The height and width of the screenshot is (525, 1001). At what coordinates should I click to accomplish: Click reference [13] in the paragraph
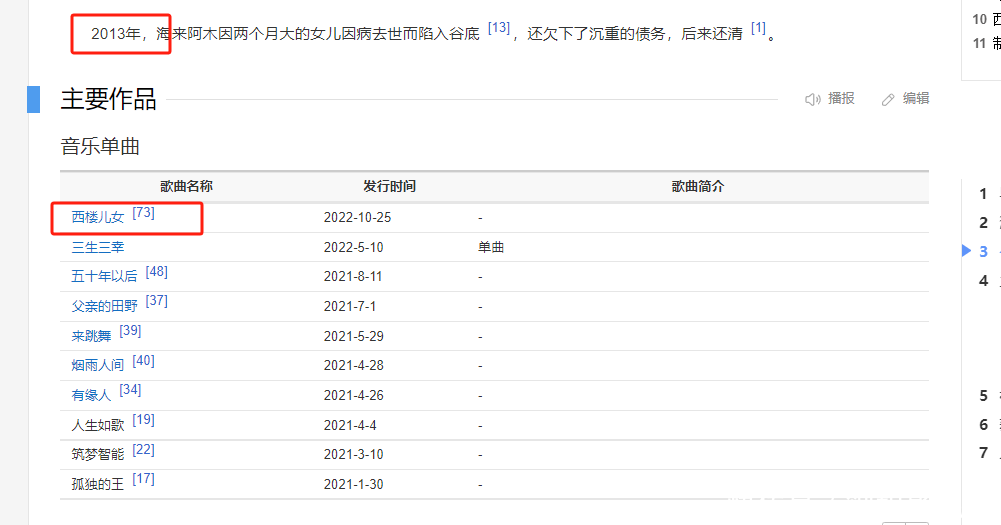click(499, 28)
